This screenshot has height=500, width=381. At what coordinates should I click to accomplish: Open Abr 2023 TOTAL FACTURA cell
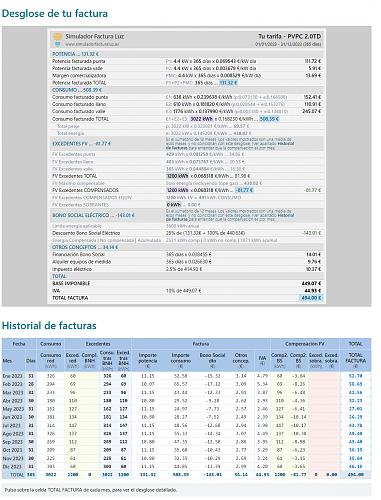coord(355,401)
